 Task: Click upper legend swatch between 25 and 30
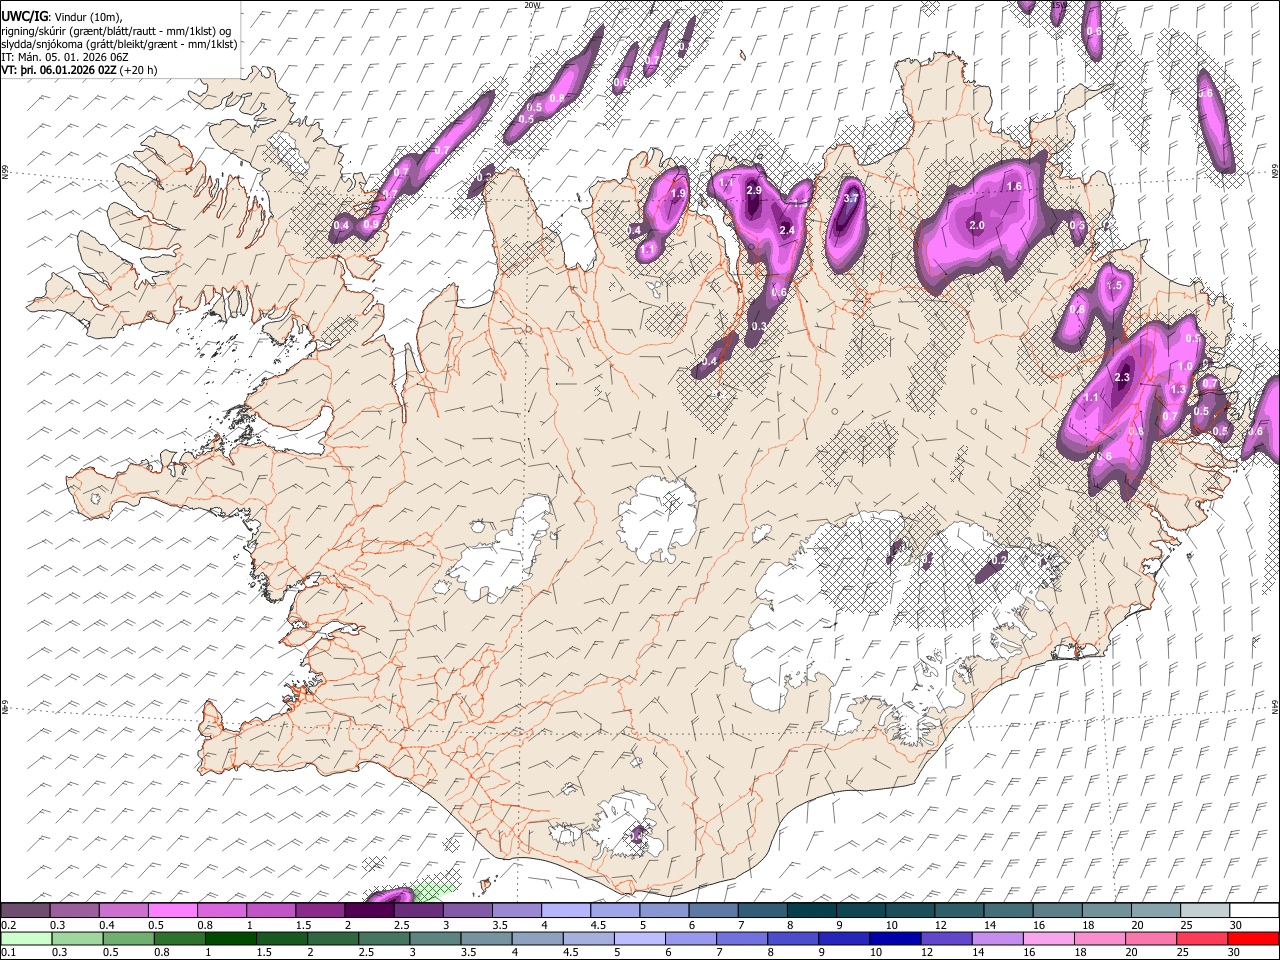point(1204,911)
